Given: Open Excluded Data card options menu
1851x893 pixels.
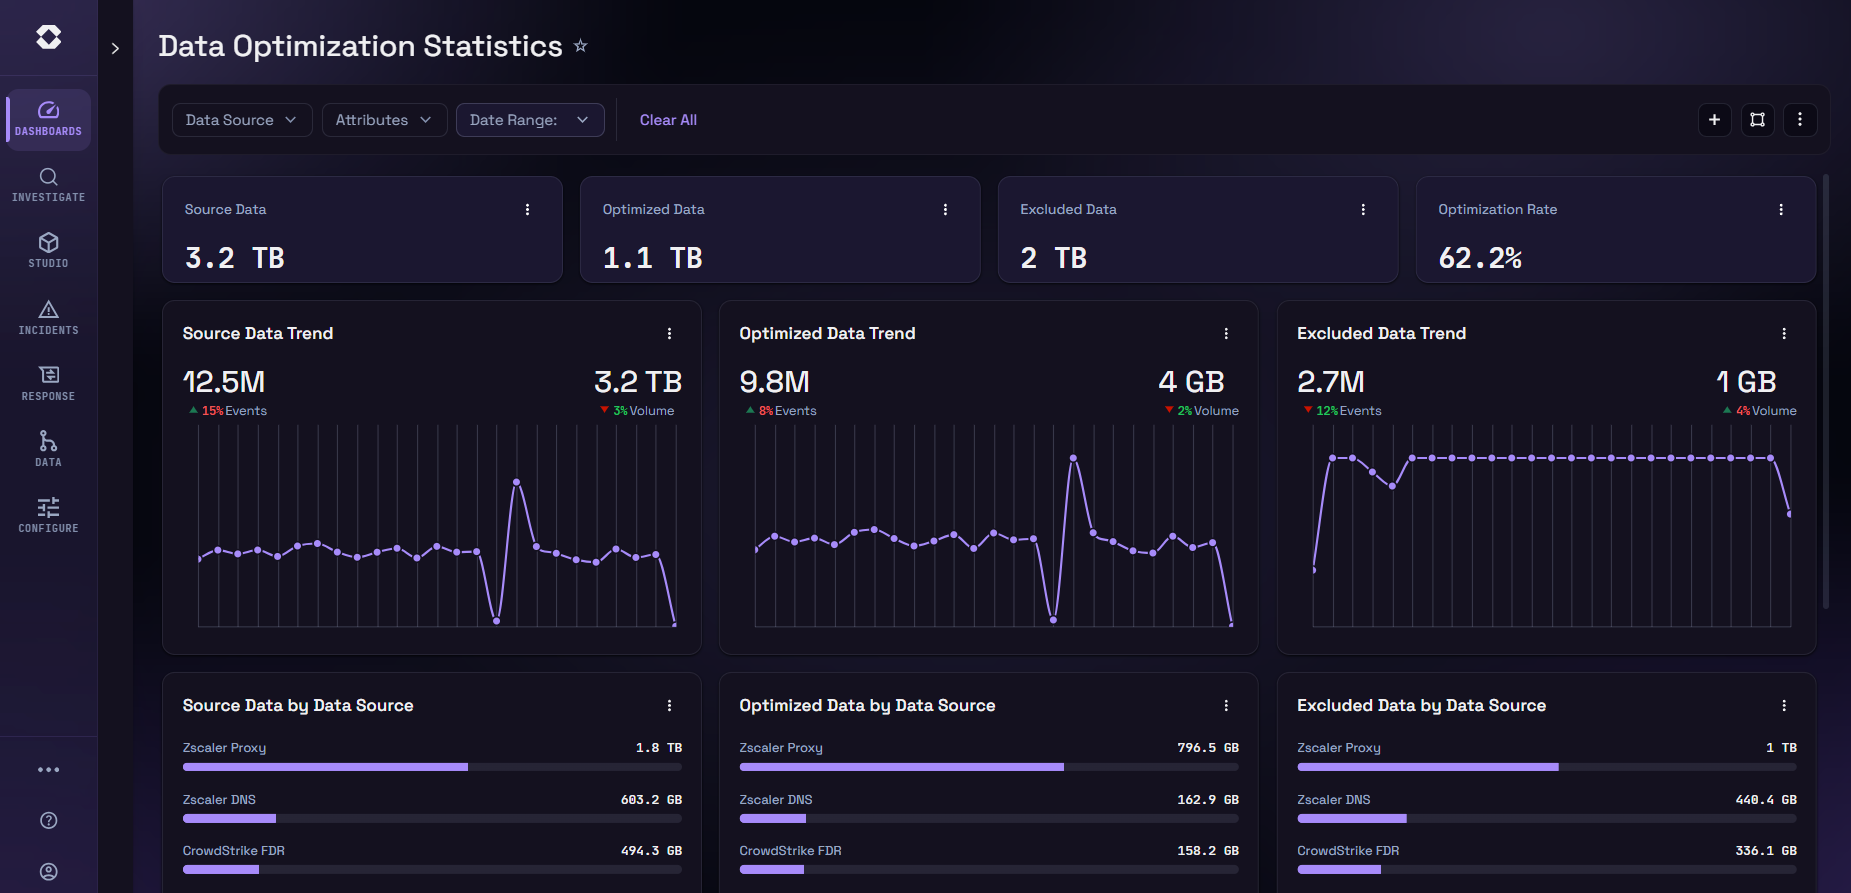Looking at the screenshot, I should click(x=1363, y=210).
